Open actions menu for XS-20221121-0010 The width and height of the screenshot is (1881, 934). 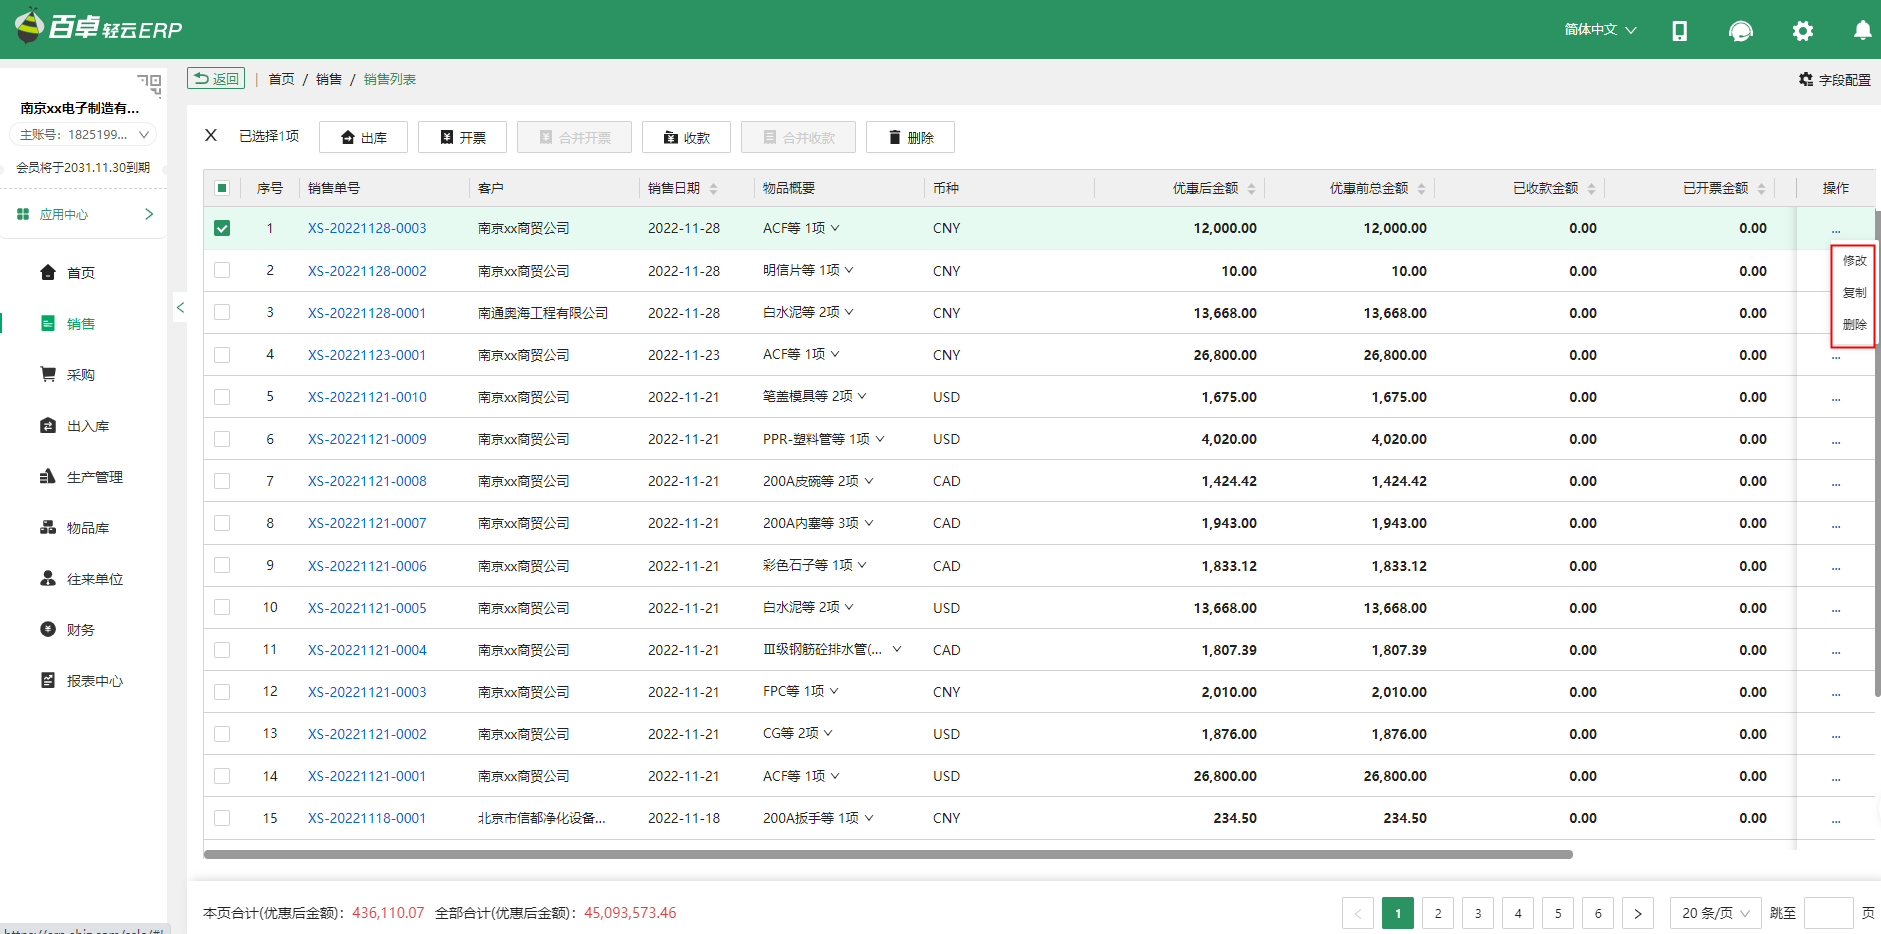coord(1836,398)
